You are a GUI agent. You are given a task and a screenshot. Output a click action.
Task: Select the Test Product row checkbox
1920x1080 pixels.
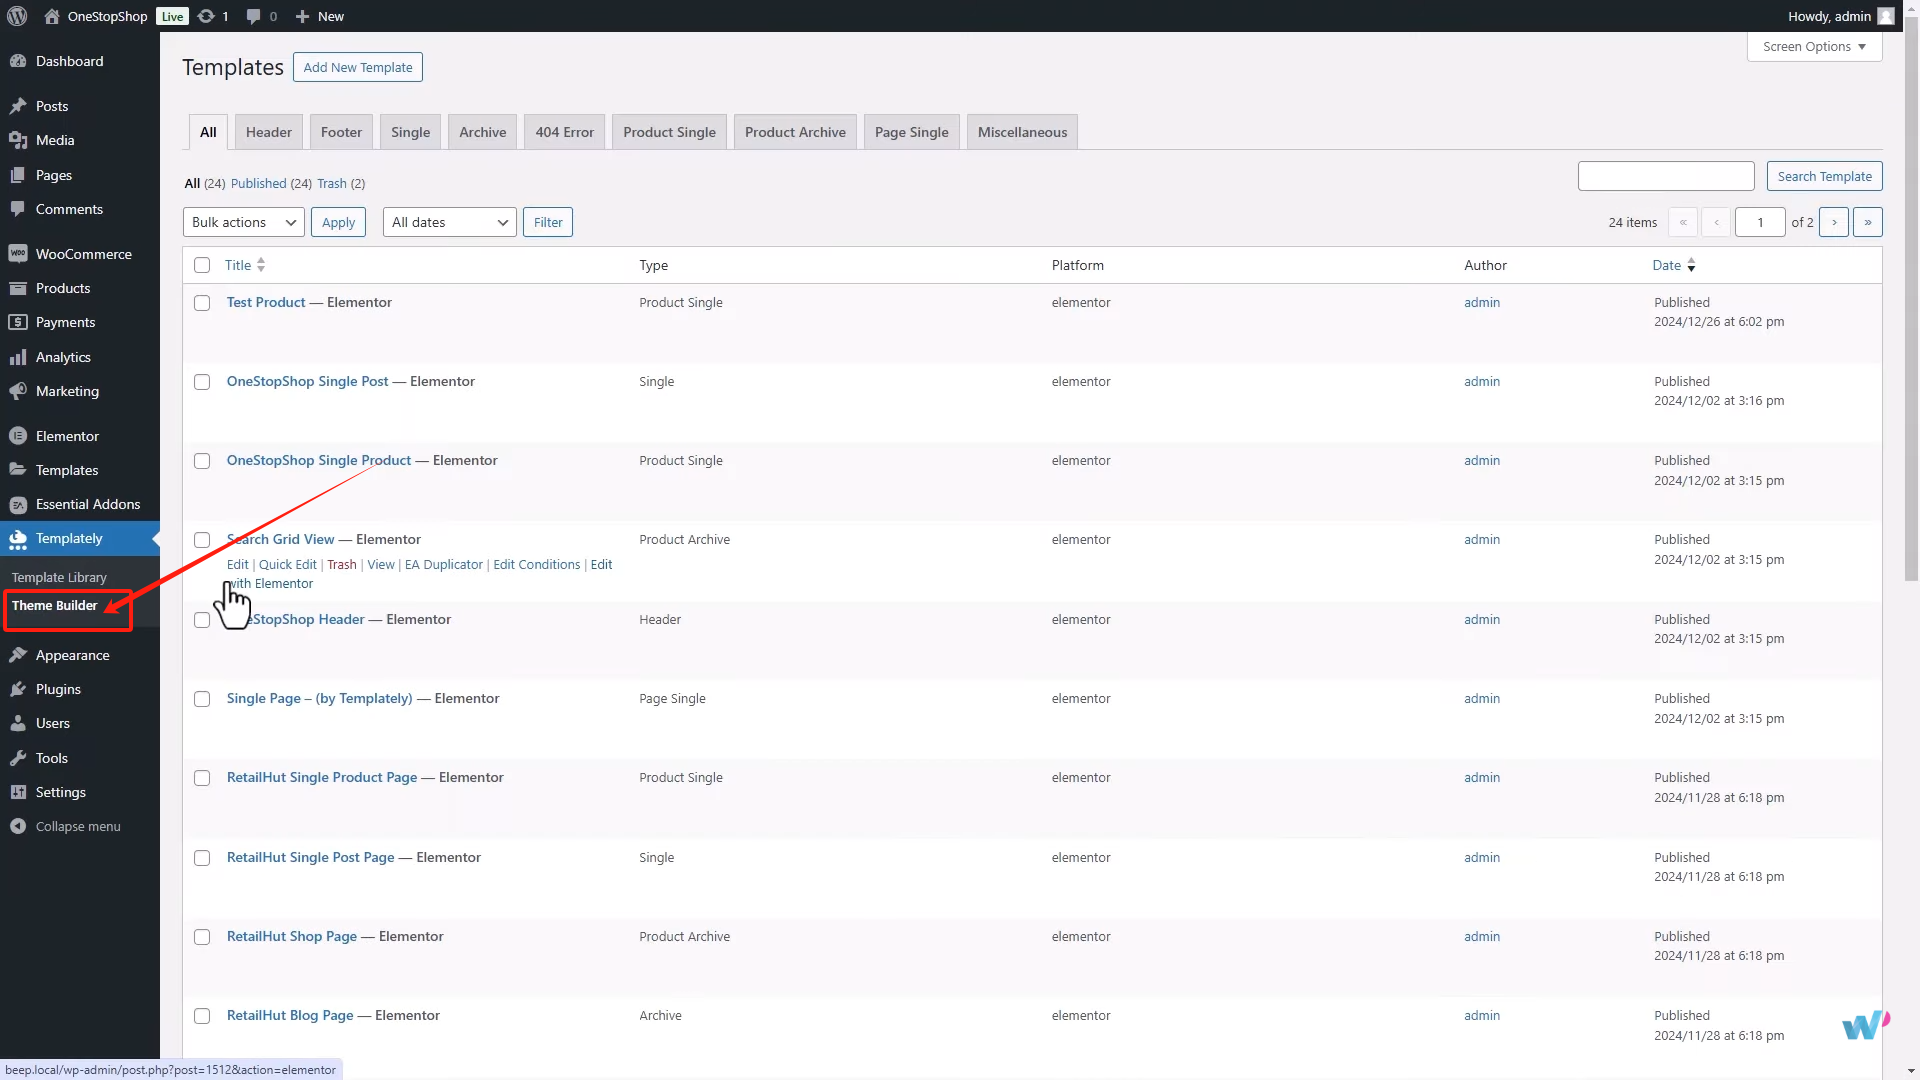[201, 303]
